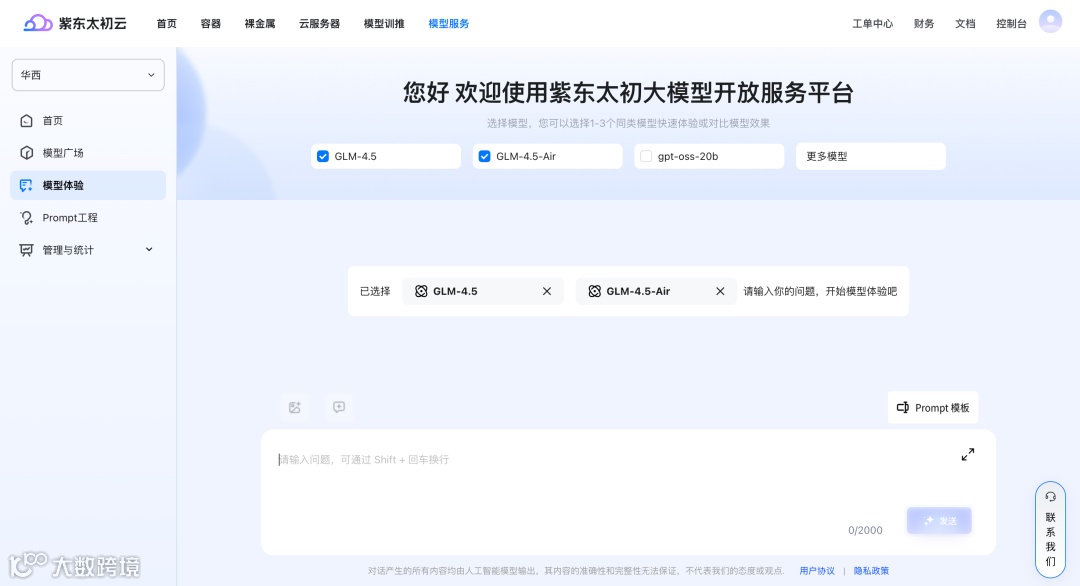This screenshot has height=586, width=1080.
Task: Click the 0/2000 character counter
Action: [x=865, y=530]
